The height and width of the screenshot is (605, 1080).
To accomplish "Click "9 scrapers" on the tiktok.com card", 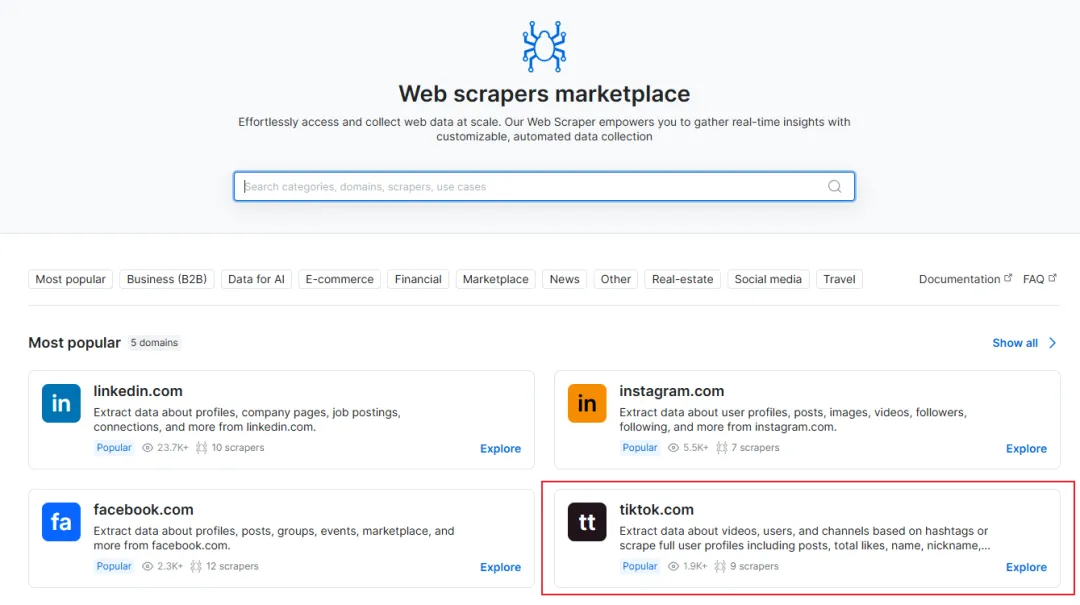I will 754,566.
